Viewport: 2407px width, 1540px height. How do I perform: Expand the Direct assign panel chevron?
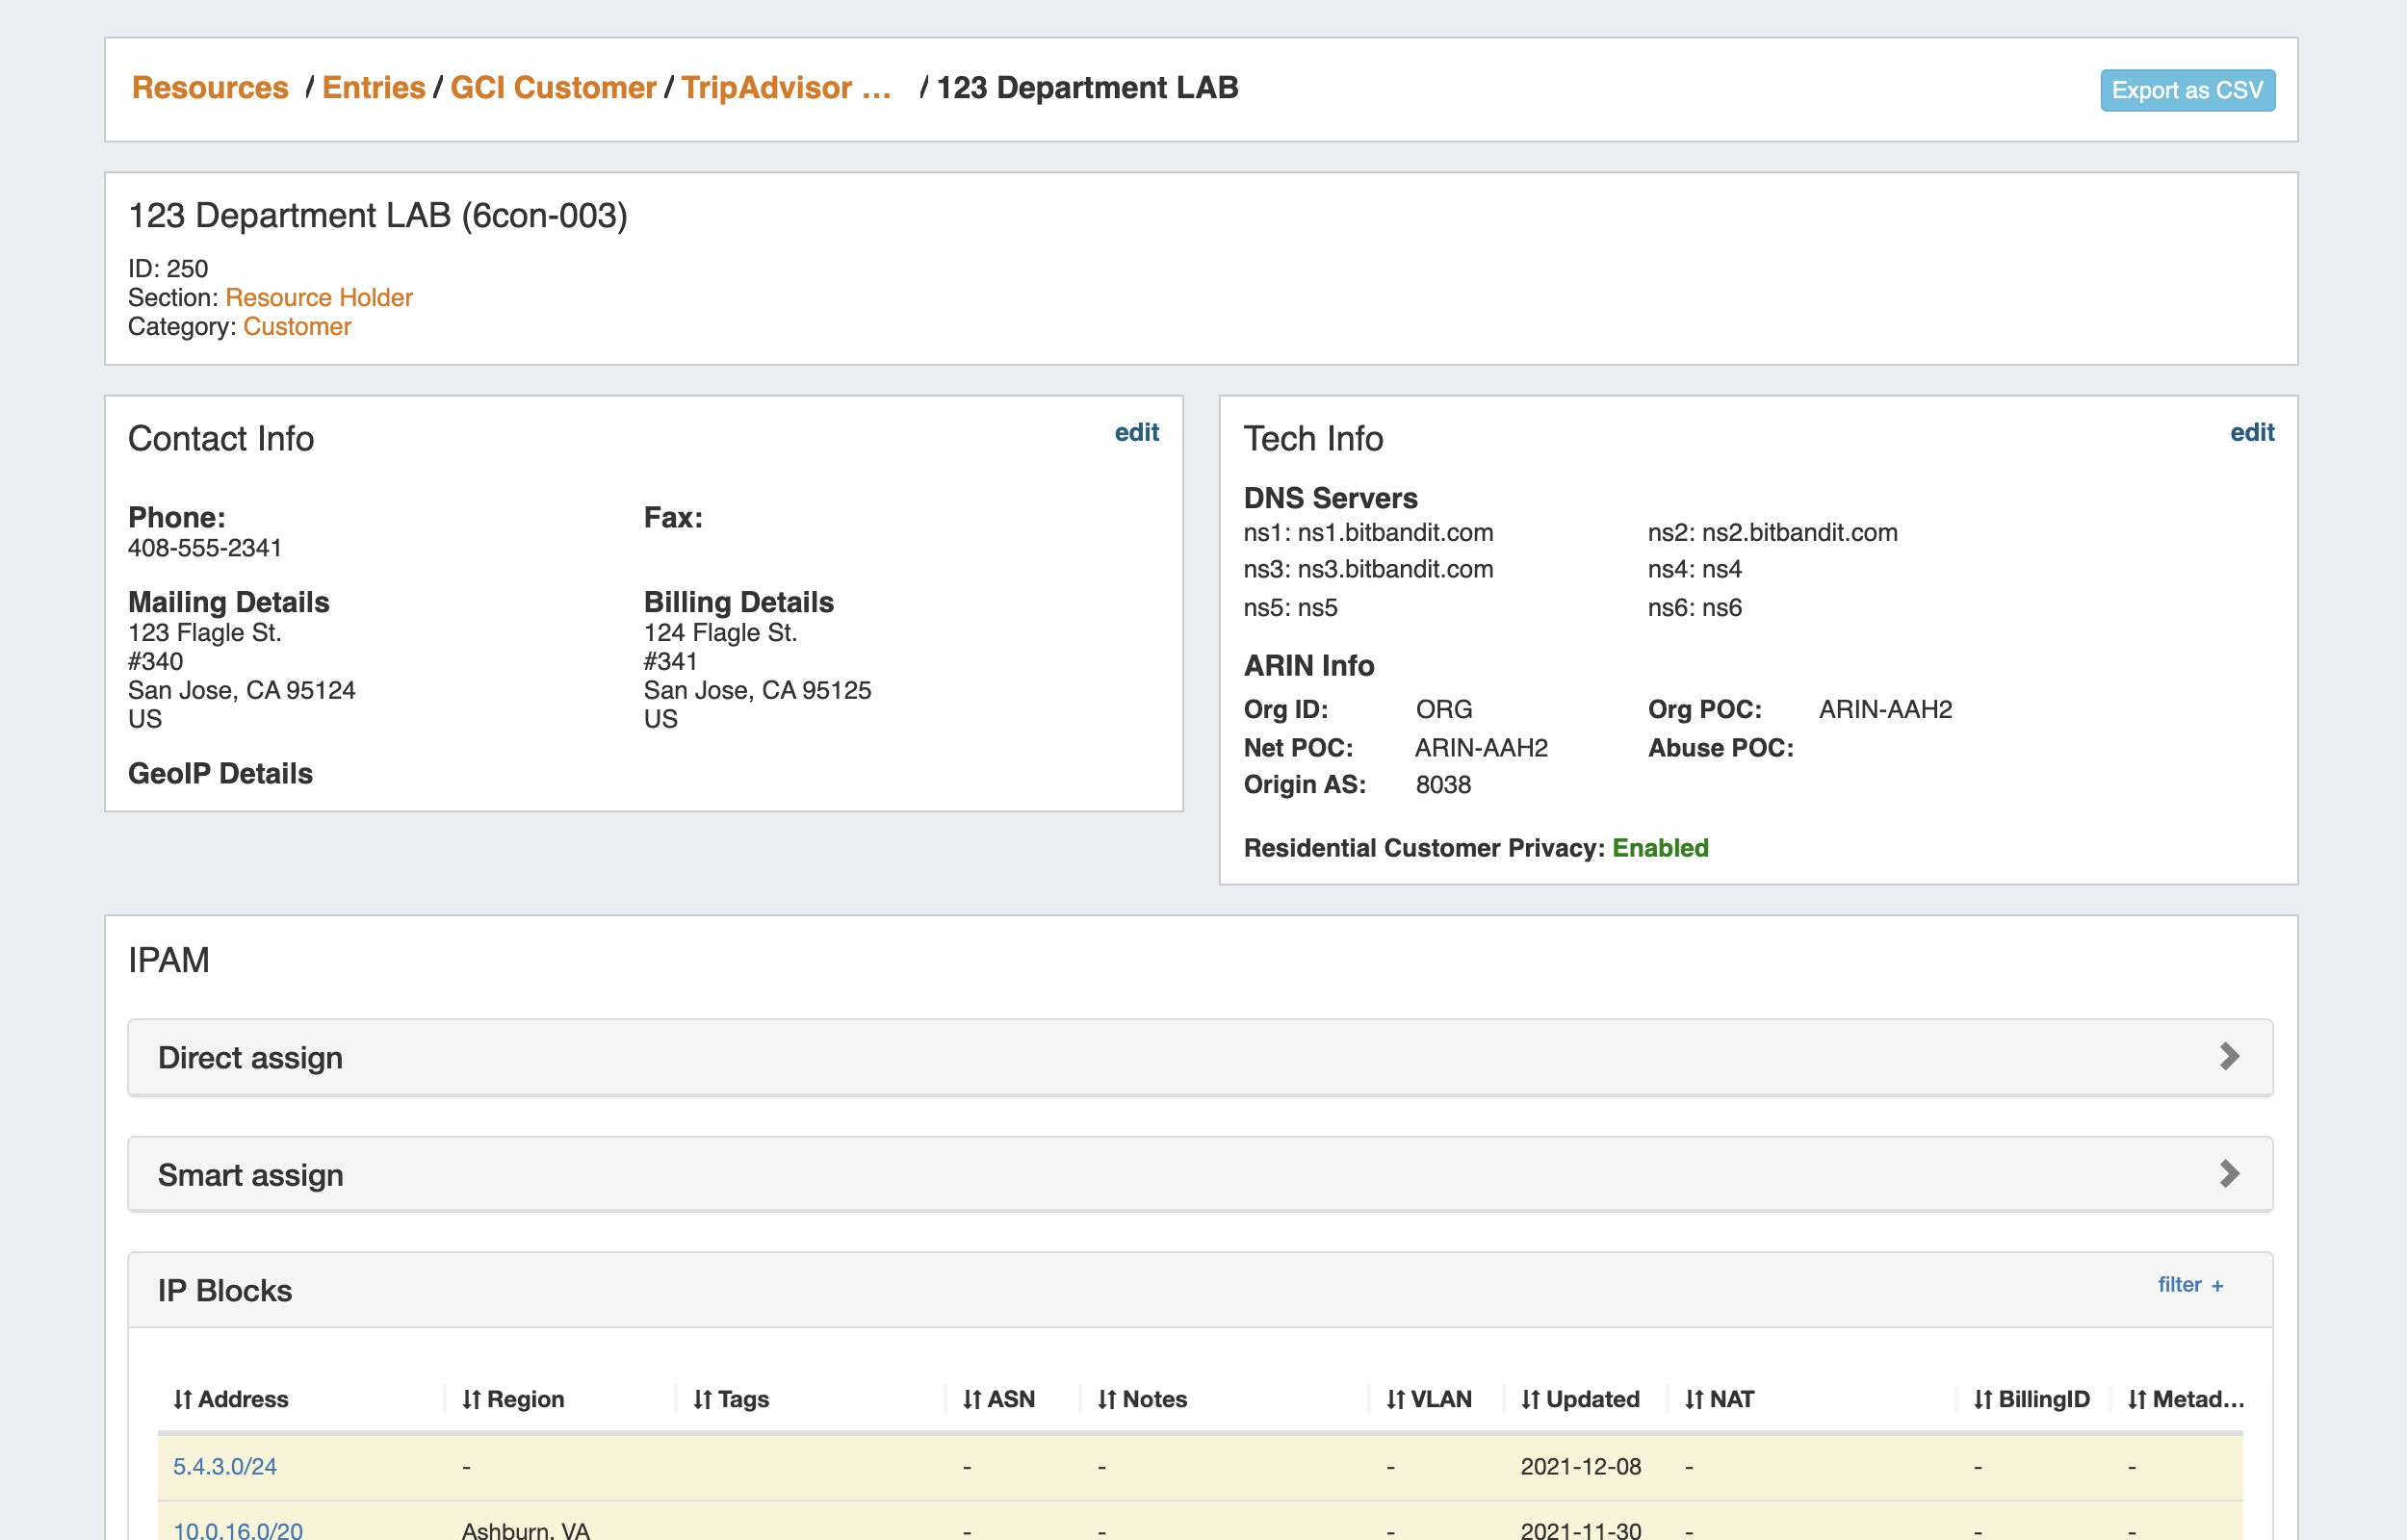2229,1056
